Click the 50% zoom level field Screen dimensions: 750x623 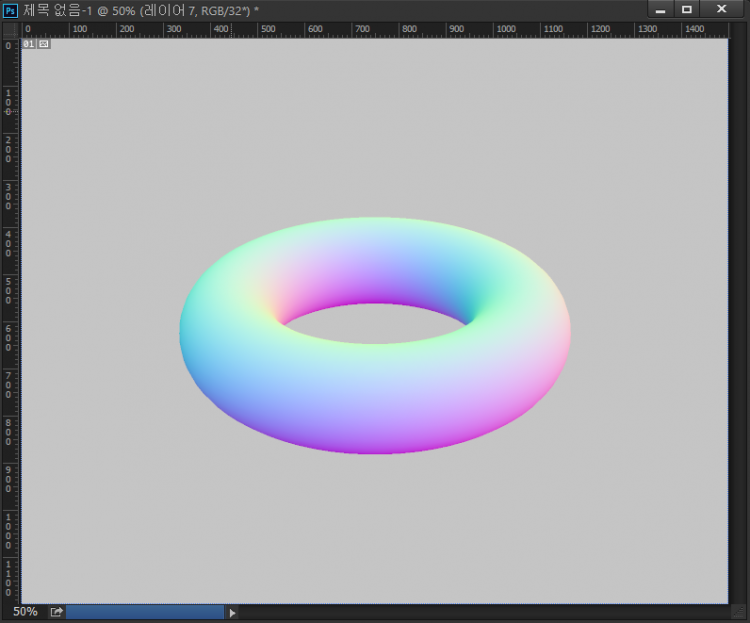(25, 612)
